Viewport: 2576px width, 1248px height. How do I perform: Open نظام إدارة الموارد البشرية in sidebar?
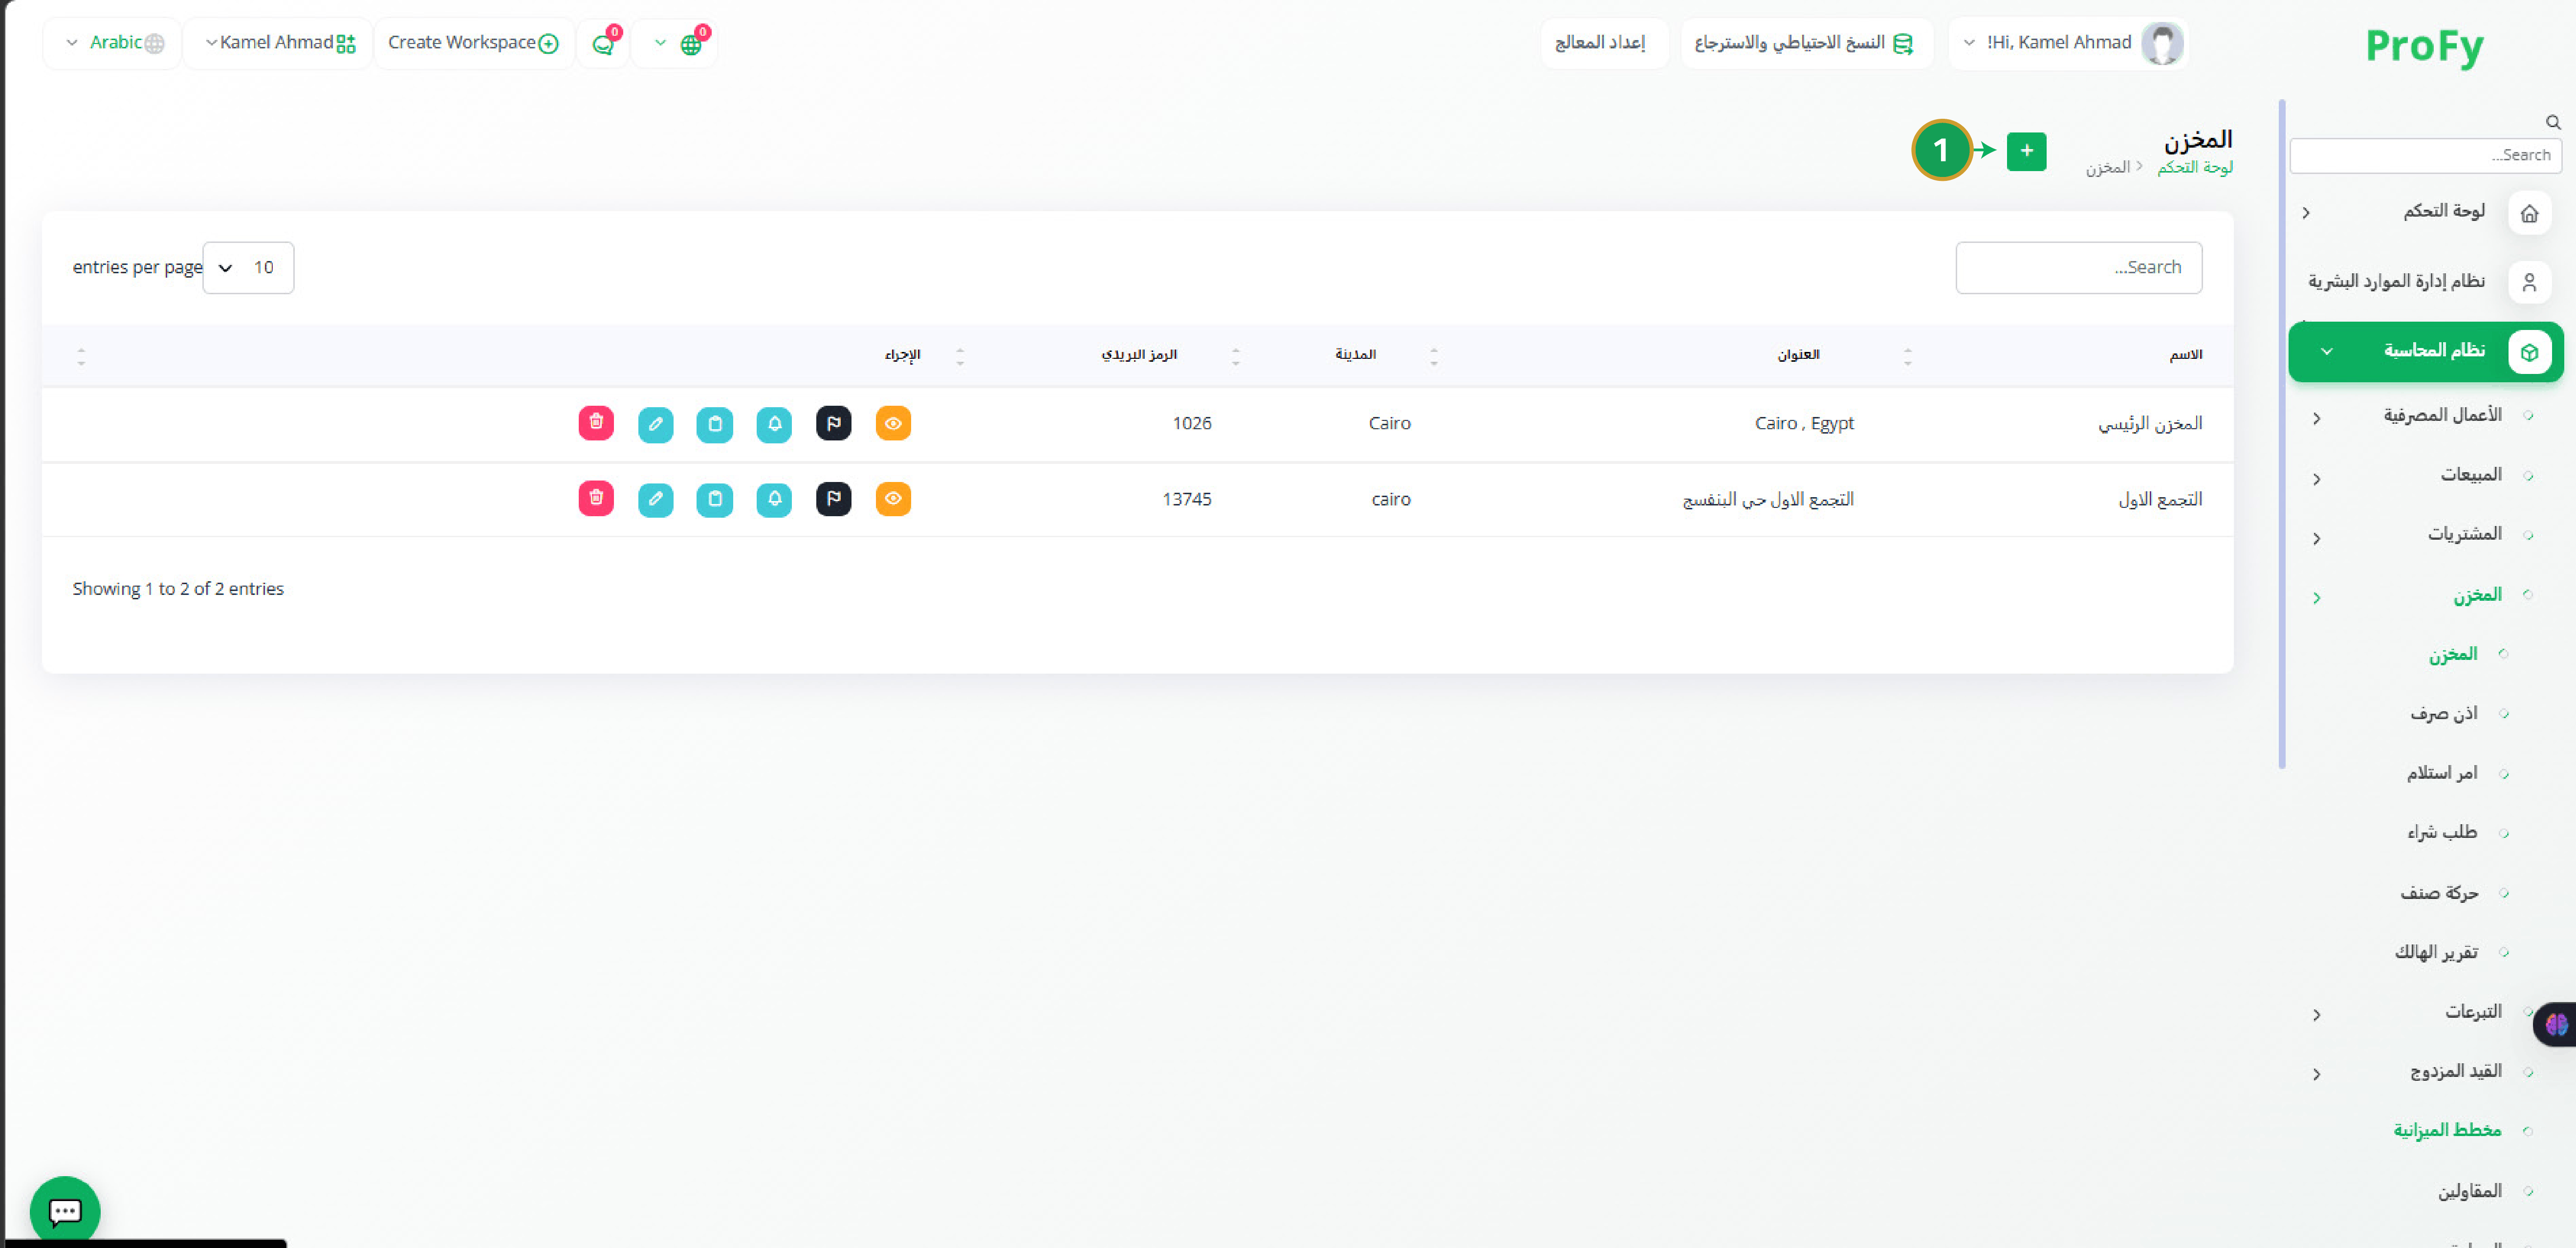tap(2396, 282)
